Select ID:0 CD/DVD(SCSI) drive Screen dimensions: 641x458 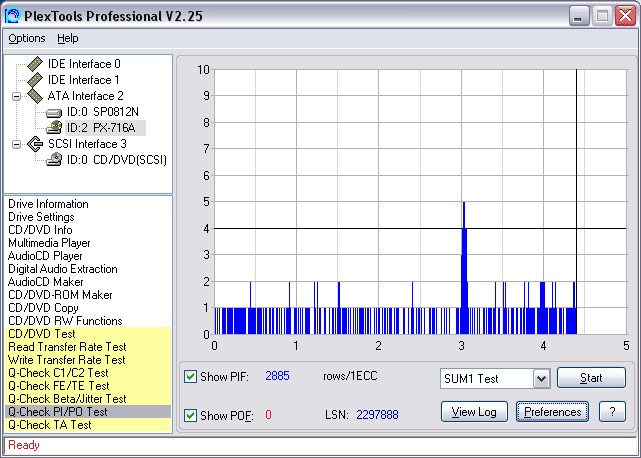point(117,160)
